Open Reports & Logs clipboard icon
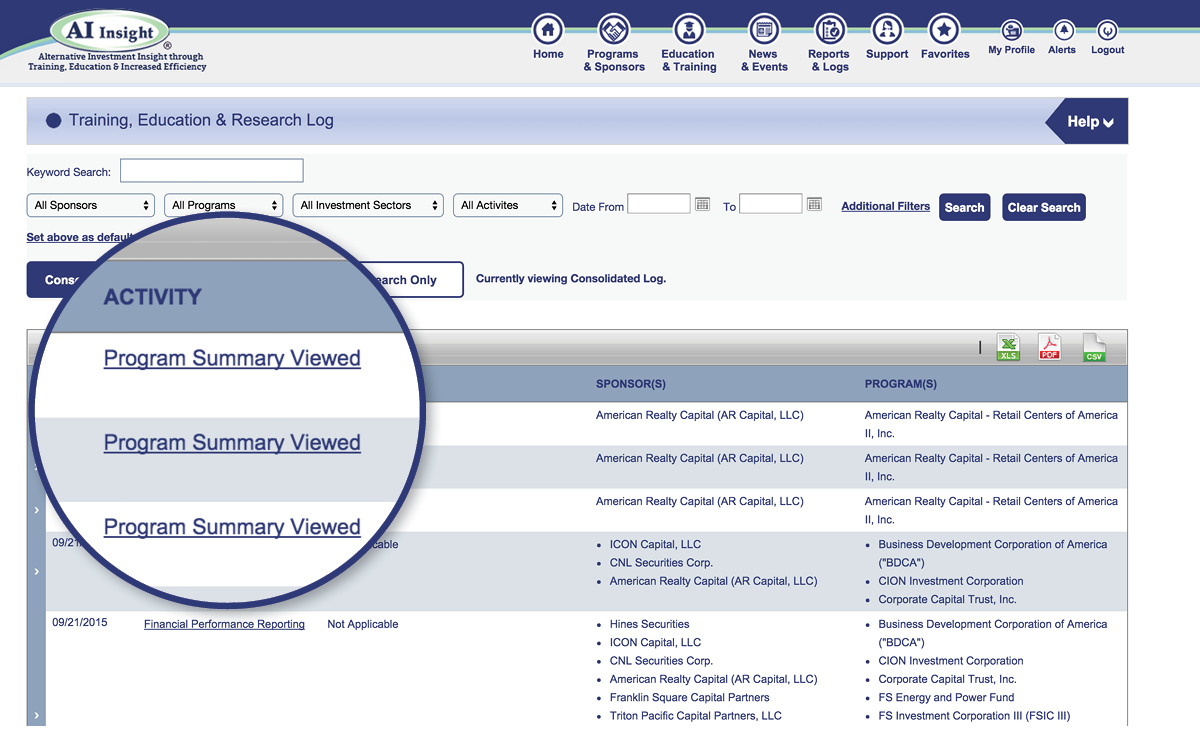This screenshot has height=750, width=1200. coord(829,29)
